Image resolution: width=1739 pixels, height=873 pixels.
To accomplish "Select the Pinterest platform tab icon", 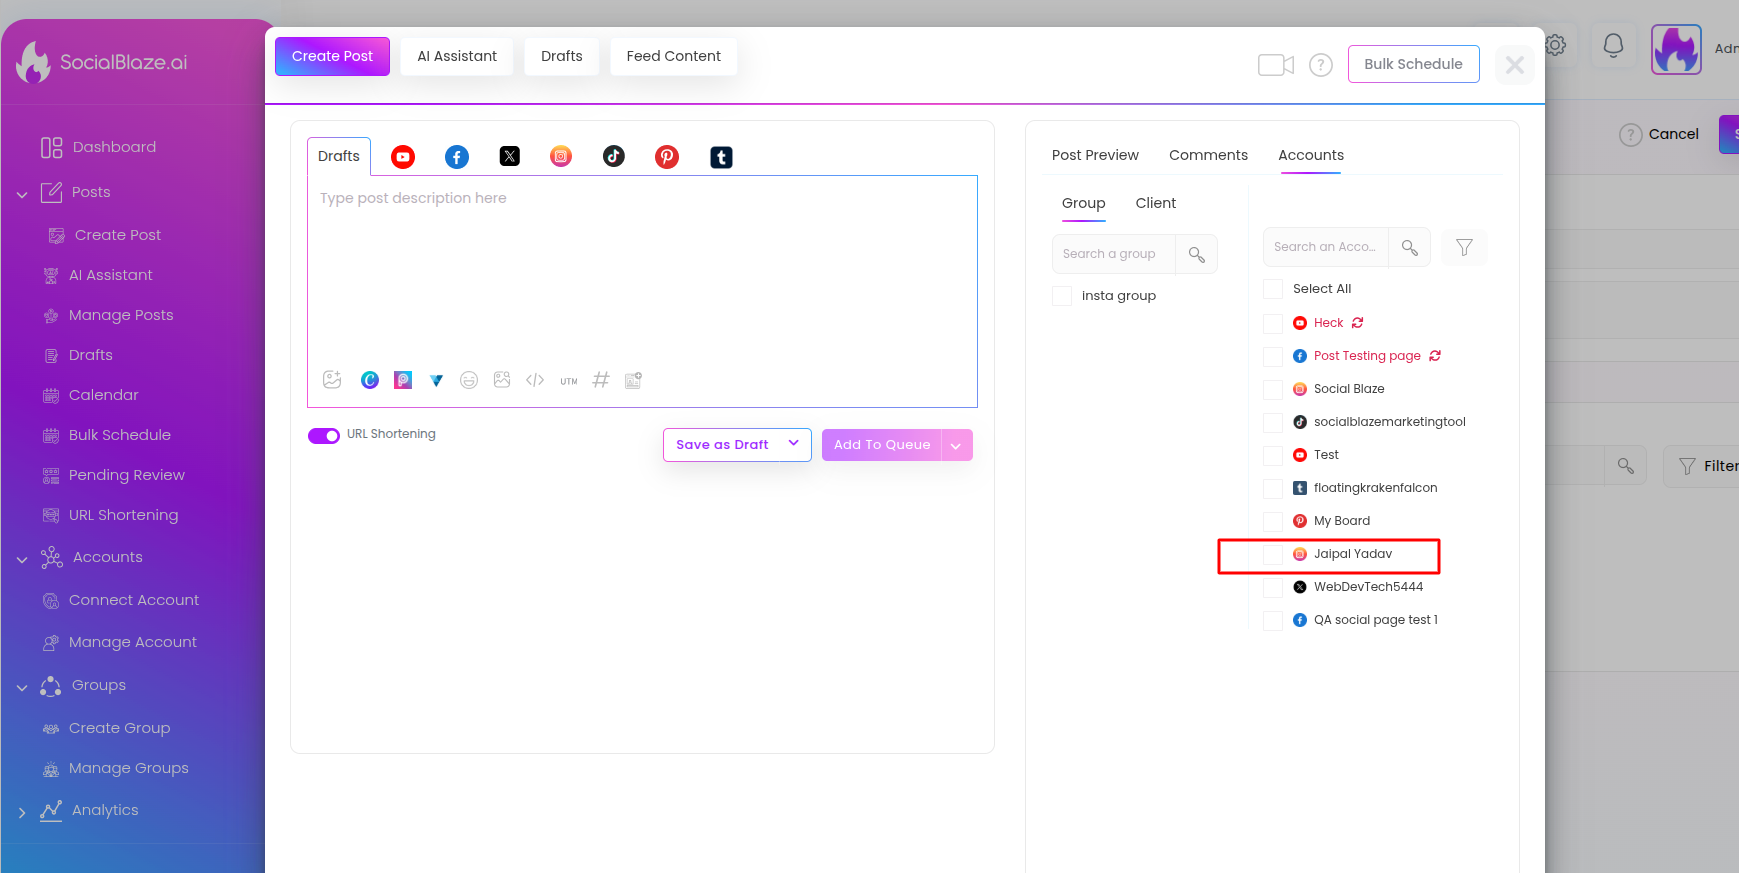I will click(667, 157).
